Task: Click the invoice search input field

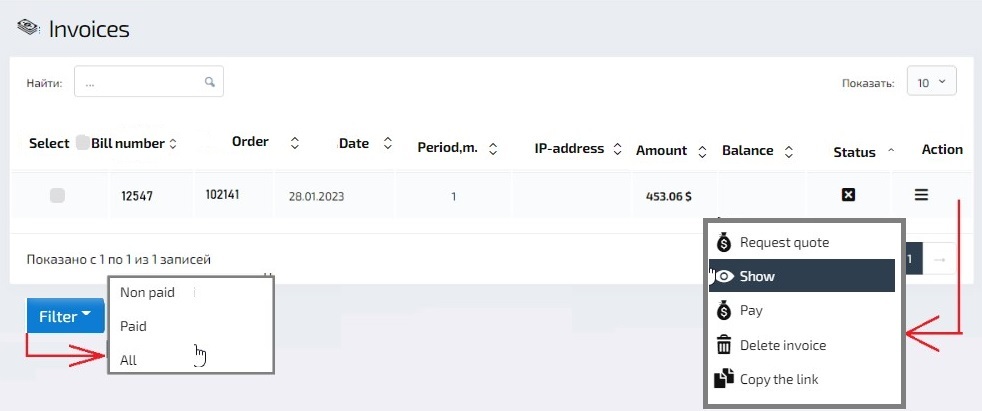Action: click(x=140, y=83)
